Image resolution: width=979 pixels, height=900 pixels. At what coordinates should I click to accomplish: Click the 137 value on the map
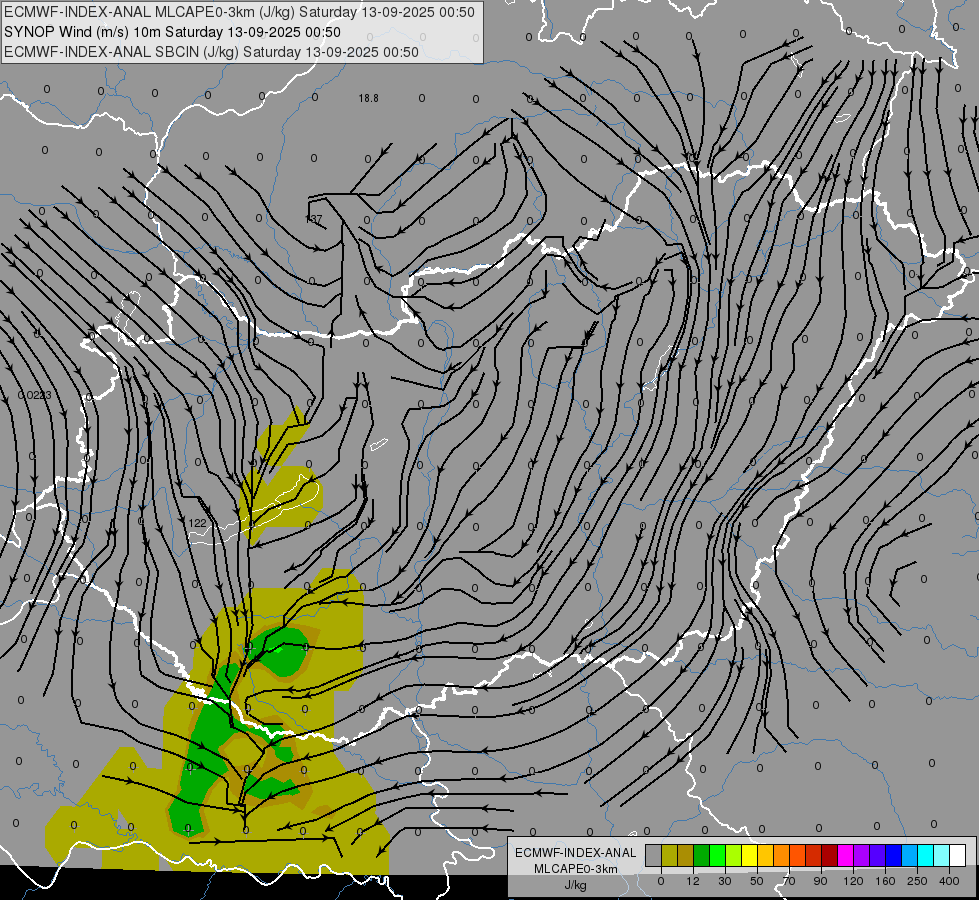coord(314,219)
